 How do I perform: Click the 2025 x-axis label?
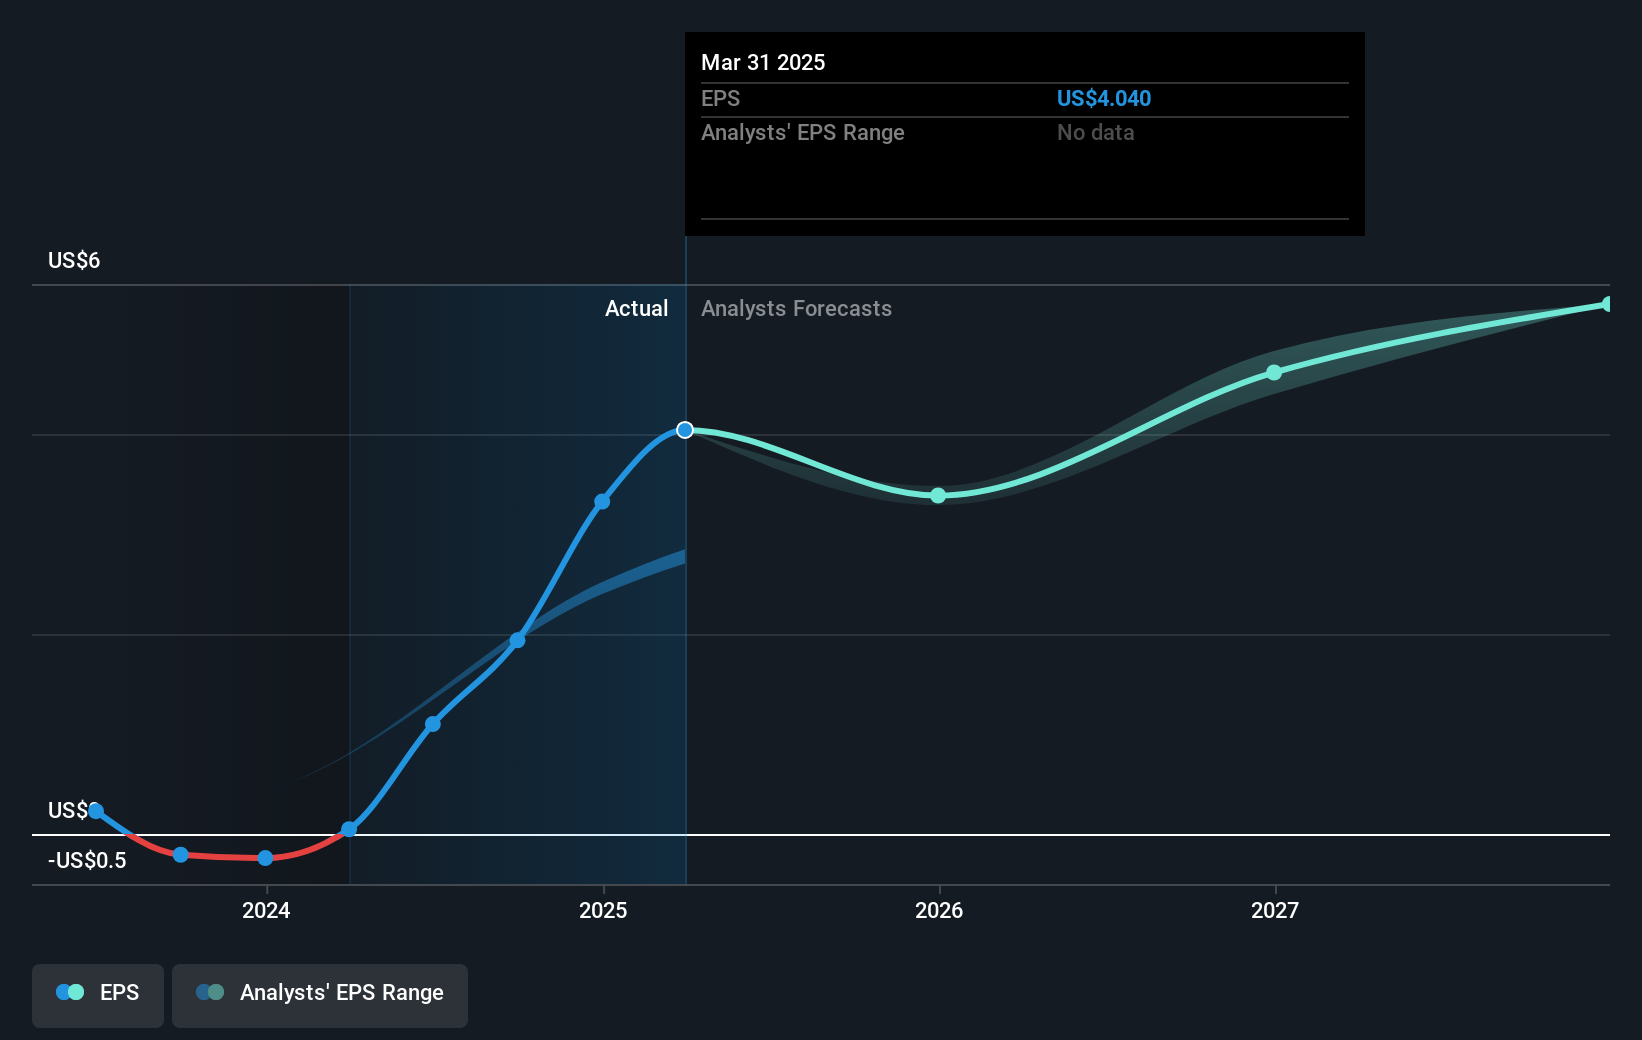coord(603,910)
